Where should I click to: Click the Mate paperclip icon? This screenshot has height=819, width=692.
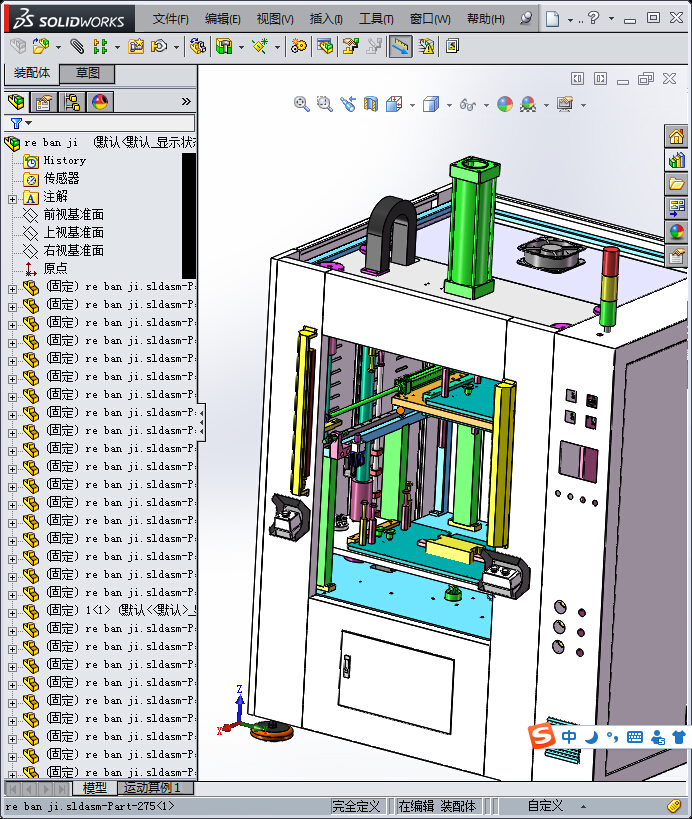[77, 46]
